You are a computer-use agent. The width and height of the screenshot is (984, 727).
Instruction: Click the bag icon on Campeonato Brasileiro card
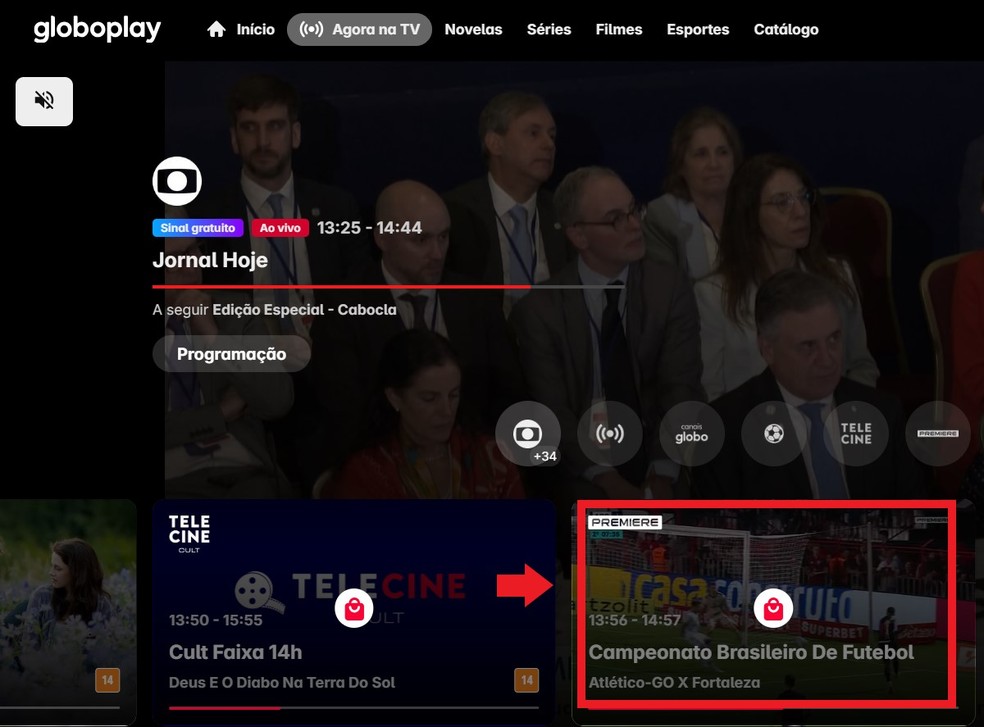[773, 608]
